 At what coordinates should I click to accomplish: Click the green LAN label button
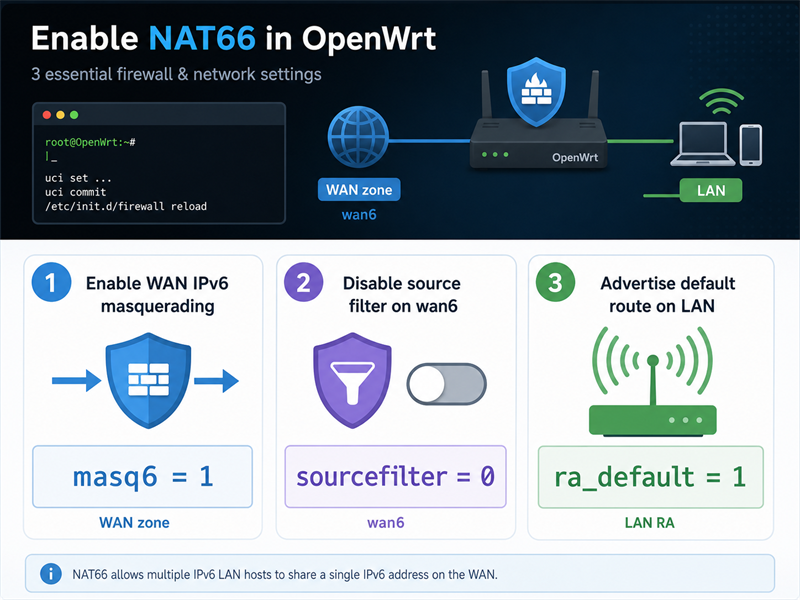tap(711, 190)
